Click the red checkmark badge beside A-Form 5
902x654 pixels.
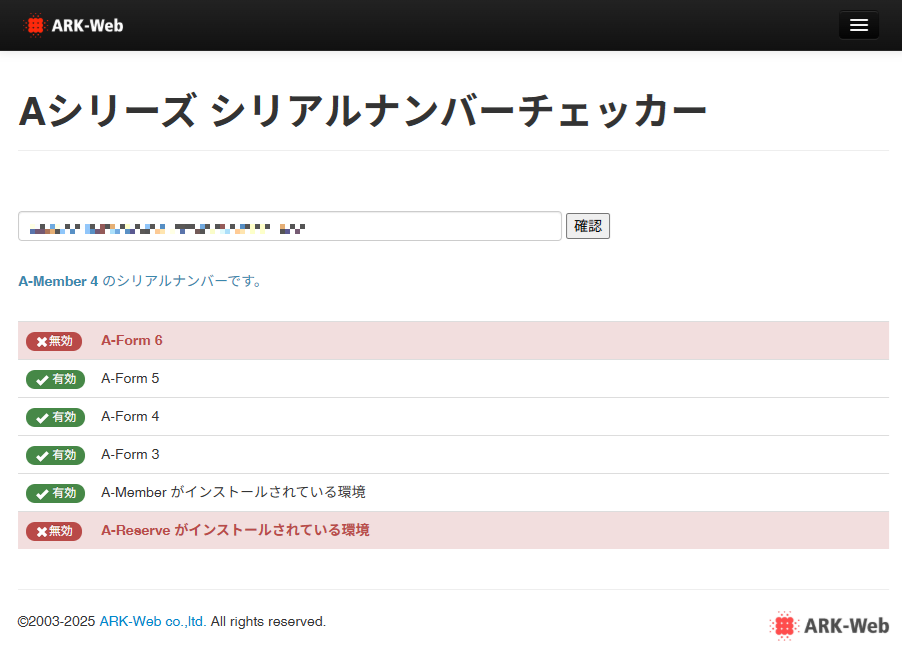(x=40, y=379)
